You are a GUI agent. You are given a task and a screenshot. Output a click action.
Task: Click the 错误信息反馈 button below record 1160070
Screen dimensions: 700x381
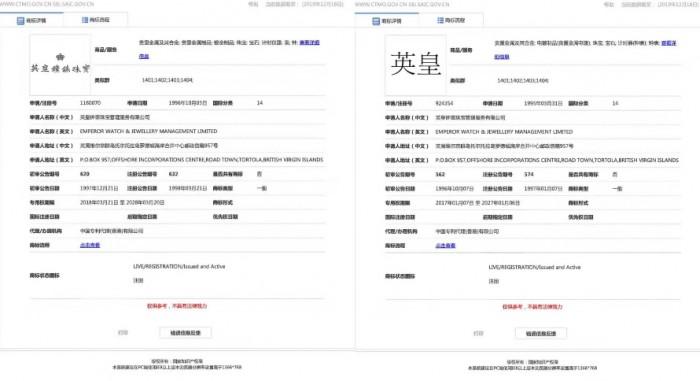pos(185,333)
